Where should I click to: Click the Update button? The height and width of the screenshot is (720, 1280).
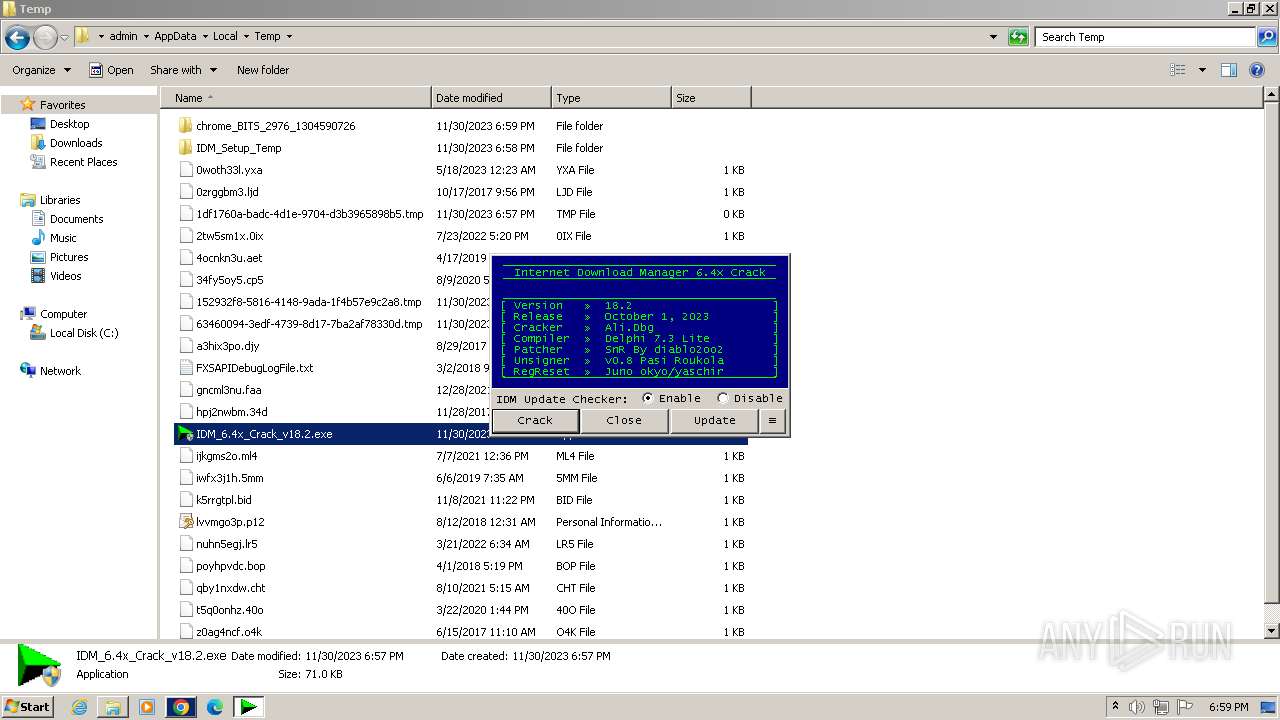pos(715,421)
